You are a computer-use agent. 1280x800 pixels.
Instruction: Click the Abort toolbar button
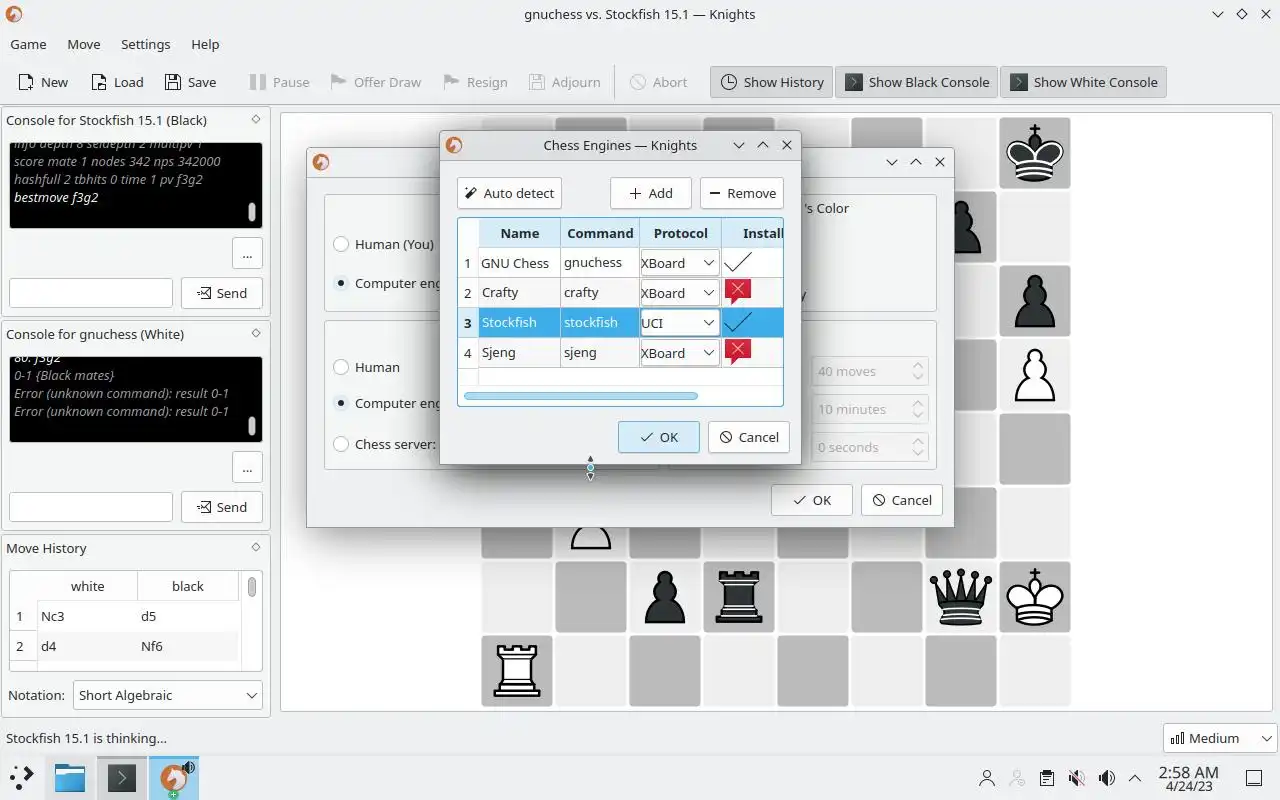point(658,82)
